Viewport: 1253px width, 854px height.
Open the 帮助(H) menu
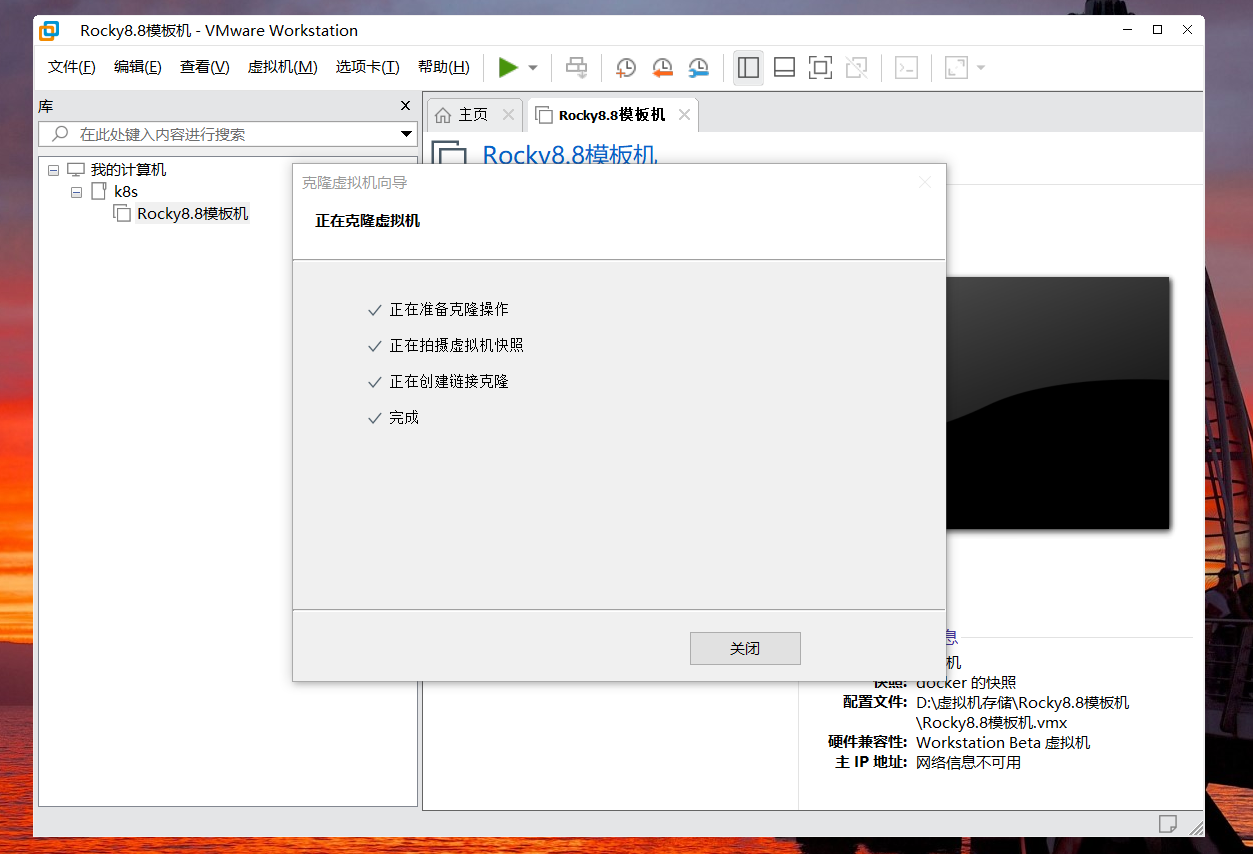(x=444, y=67)
